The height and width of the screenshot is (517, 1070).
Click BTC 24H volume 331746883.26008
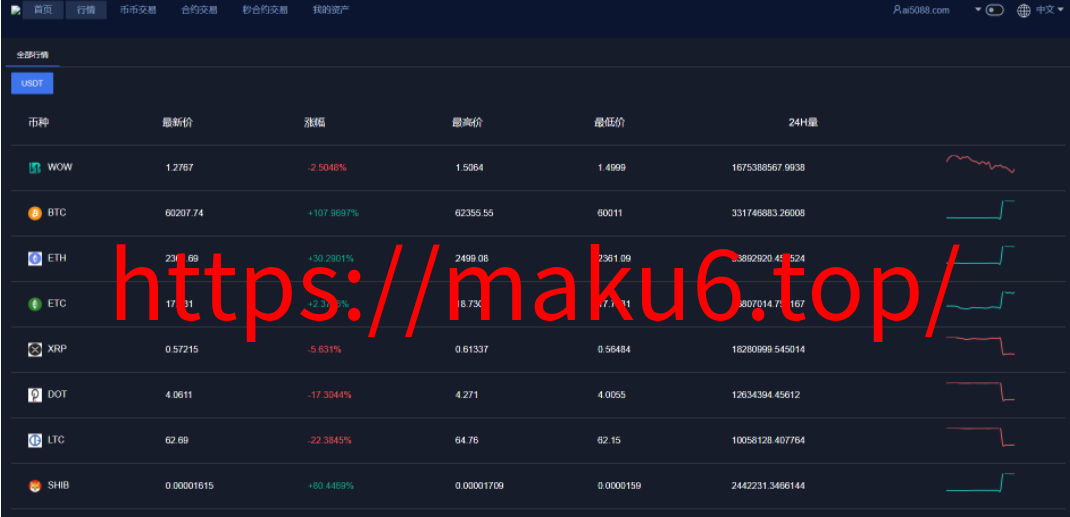coord(768,213)
